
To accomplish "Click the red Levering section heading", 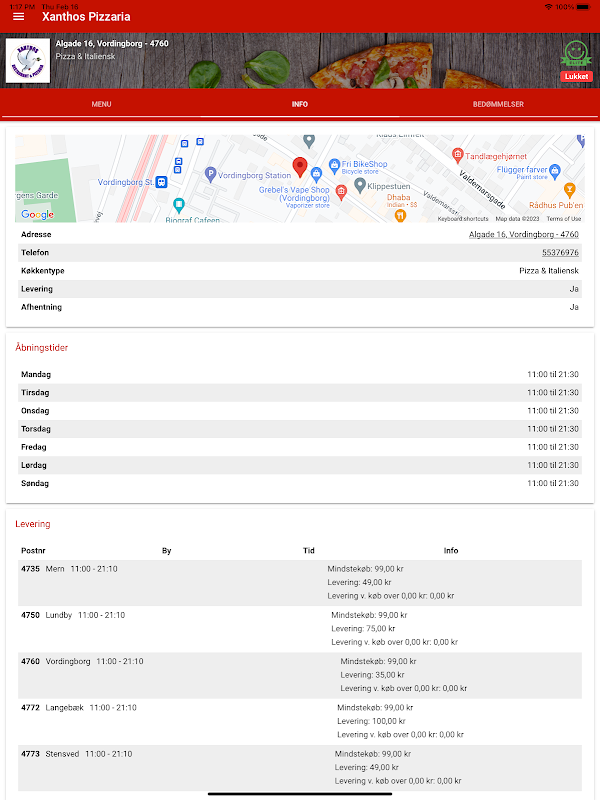I will point(33,524).
